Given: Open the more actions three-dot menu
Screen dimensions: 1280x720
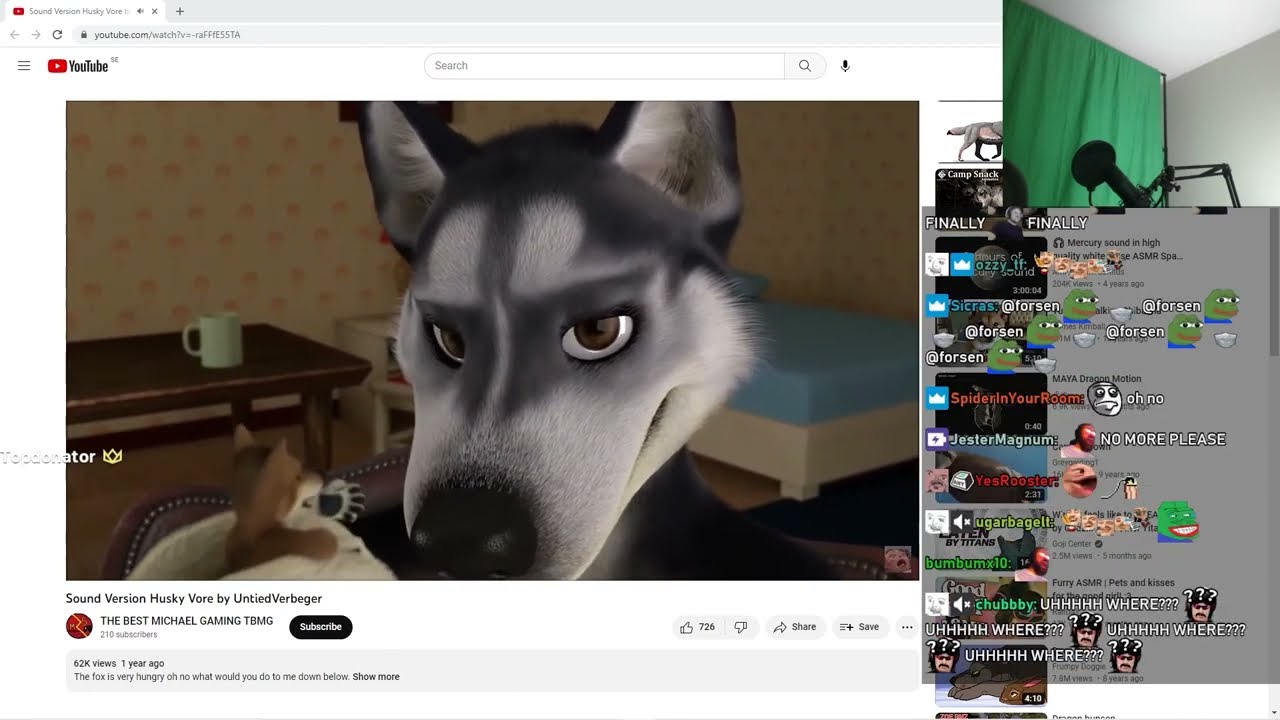Looking at the screenshot, I should 907,627.
